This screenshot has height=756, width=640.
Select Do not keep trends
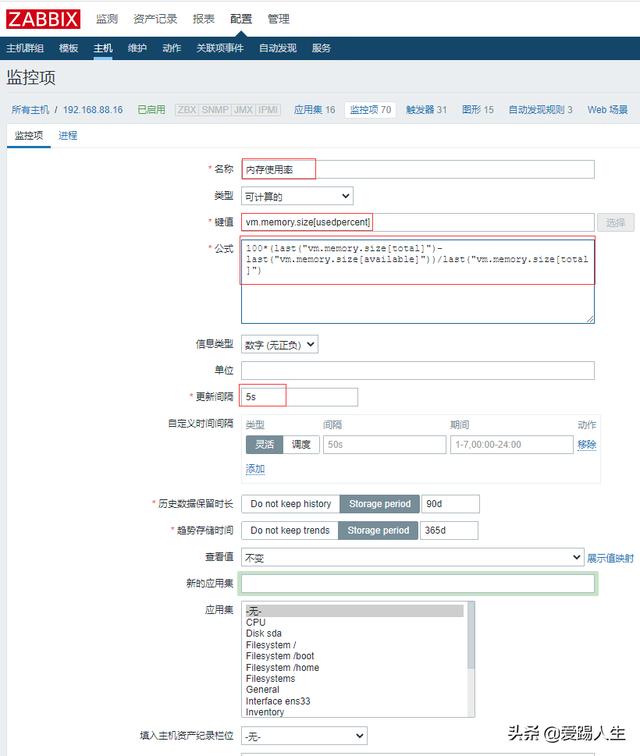click(290, 530)
